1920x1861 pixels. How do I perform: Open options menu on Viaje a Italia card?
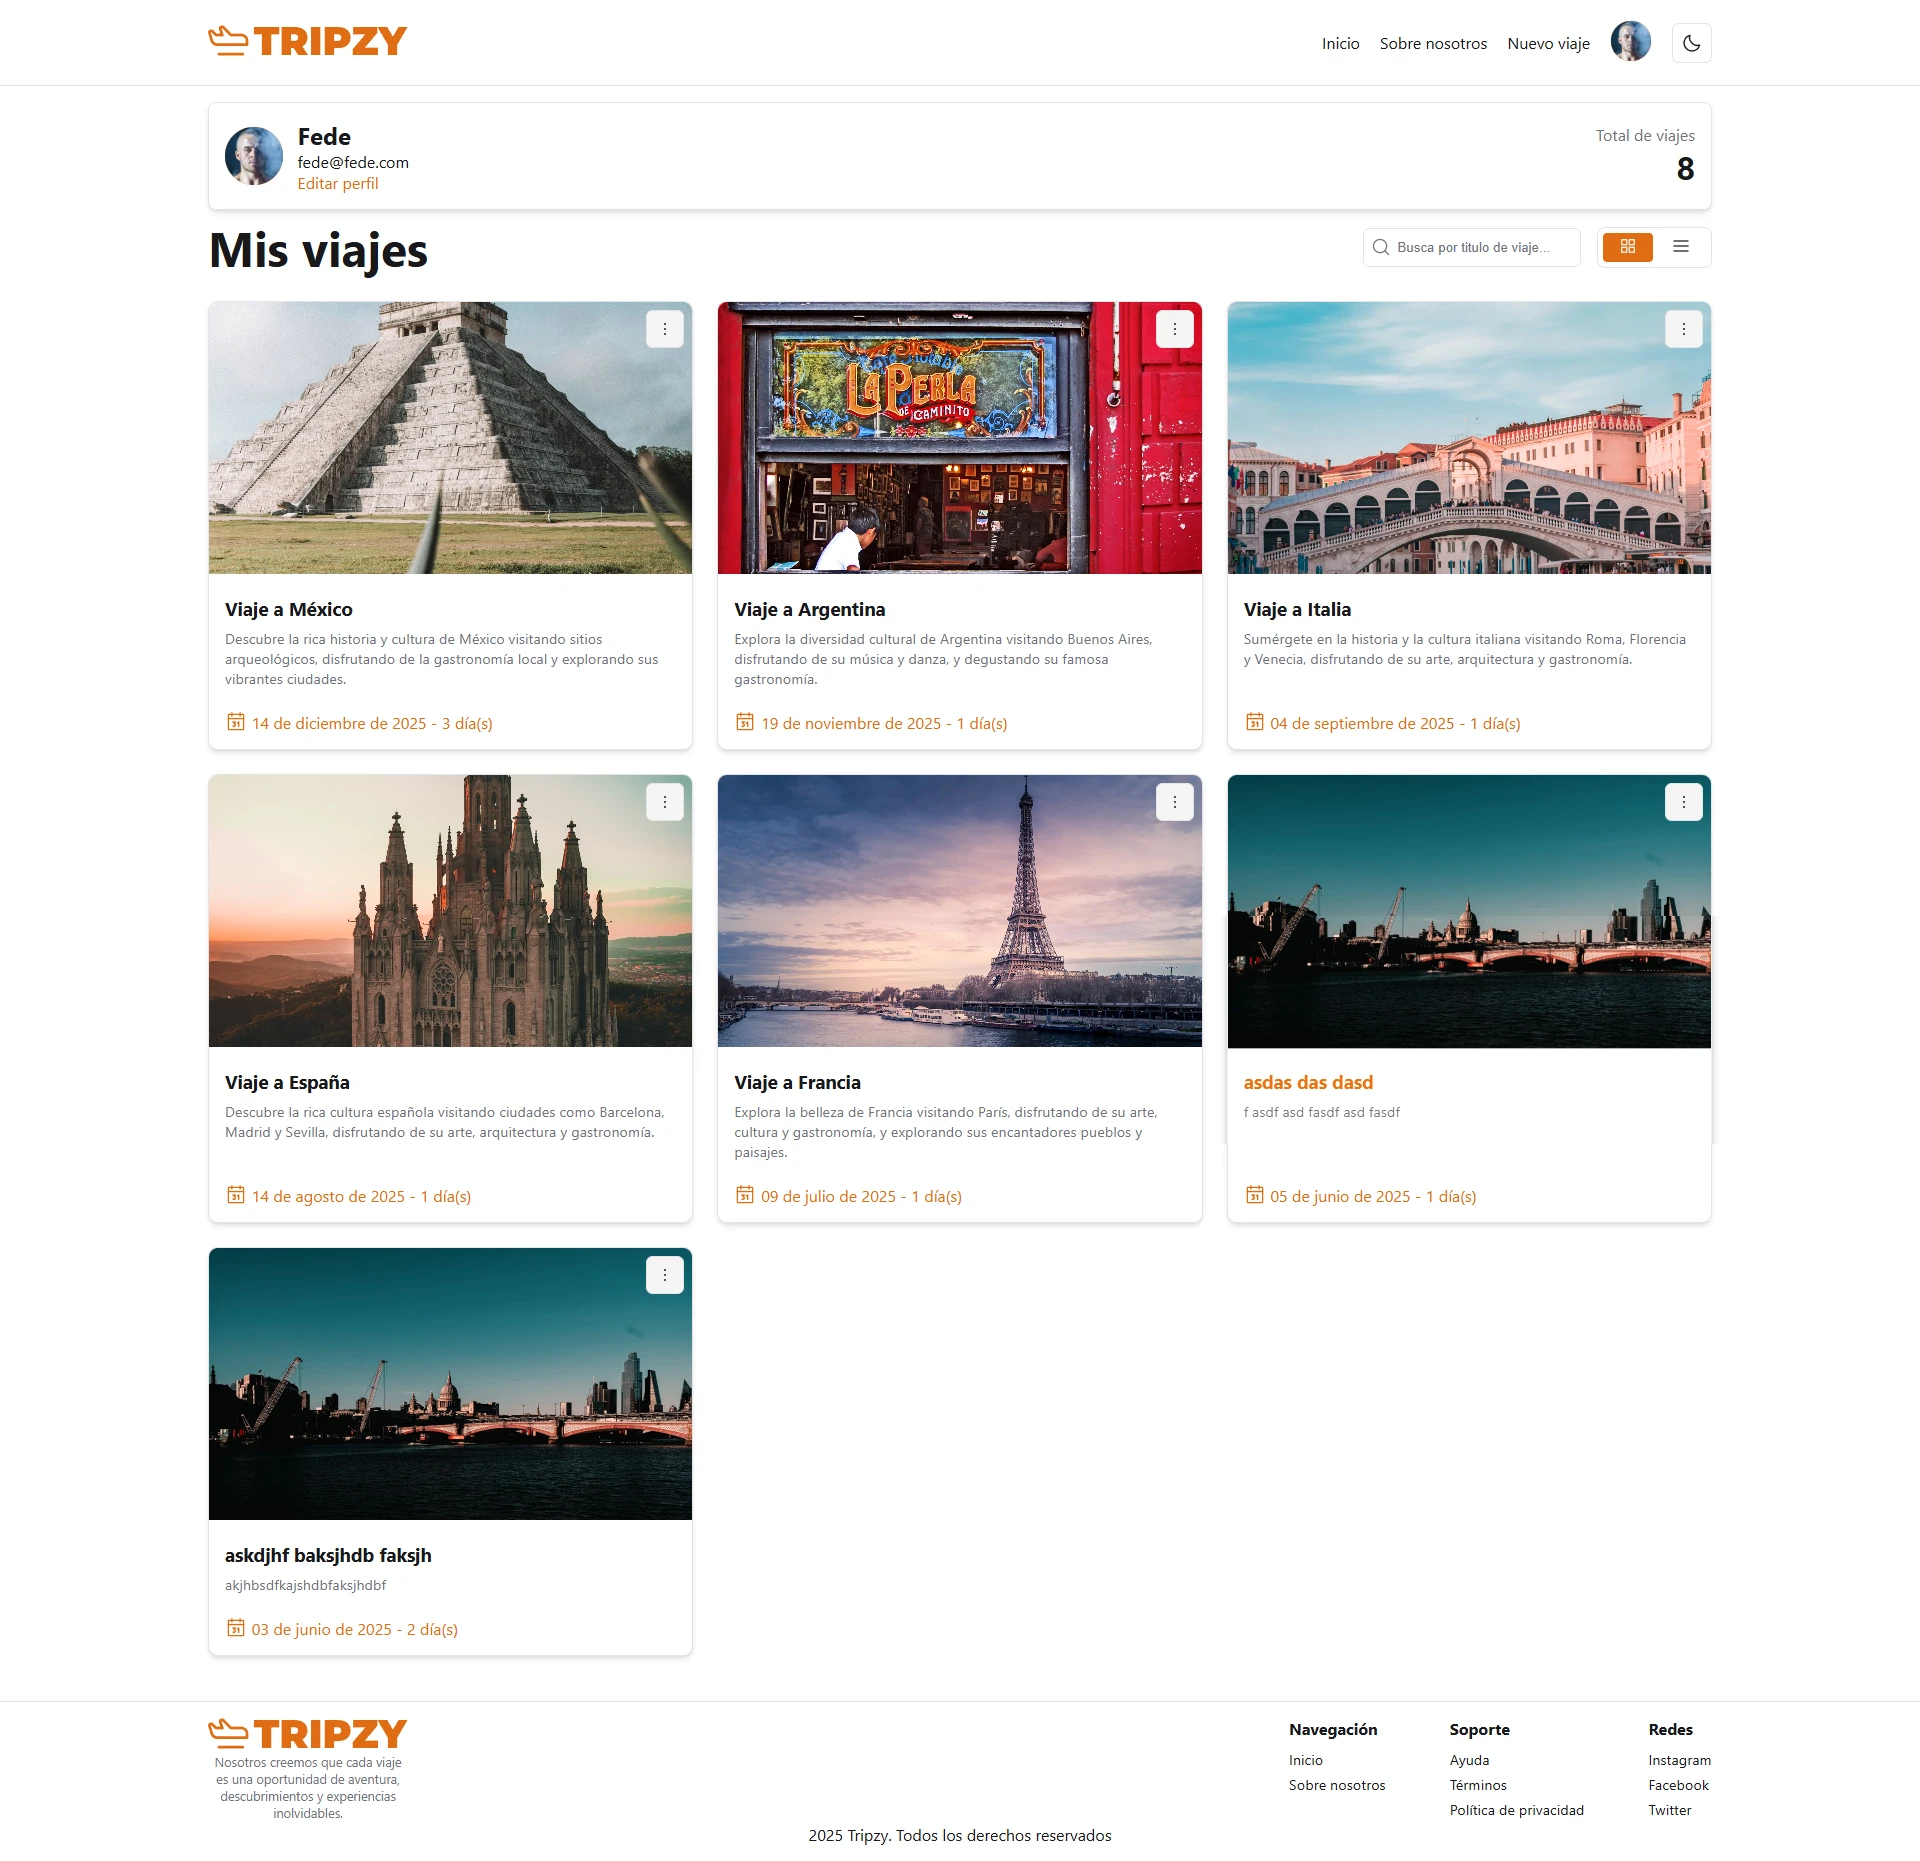click(x=1684, y=328)
